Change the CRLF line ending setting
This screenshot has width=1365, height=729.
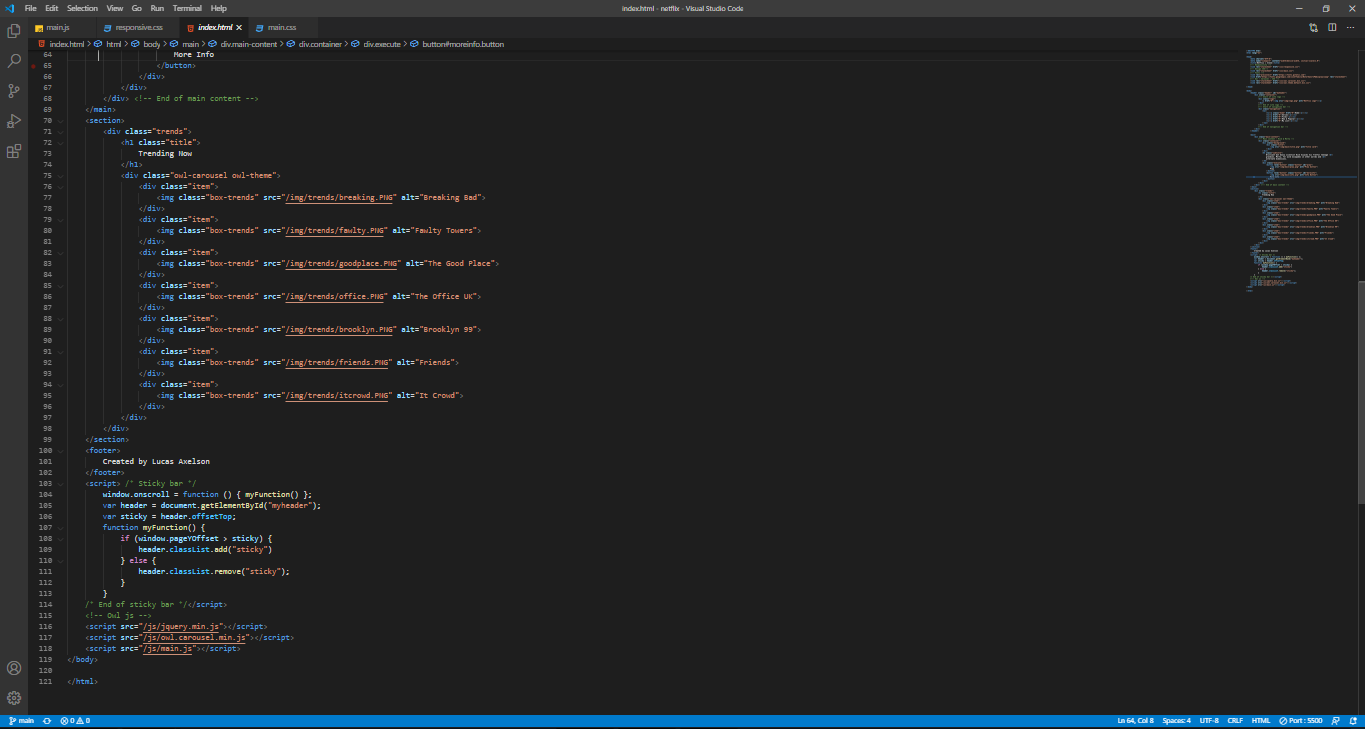point(1236,720)
